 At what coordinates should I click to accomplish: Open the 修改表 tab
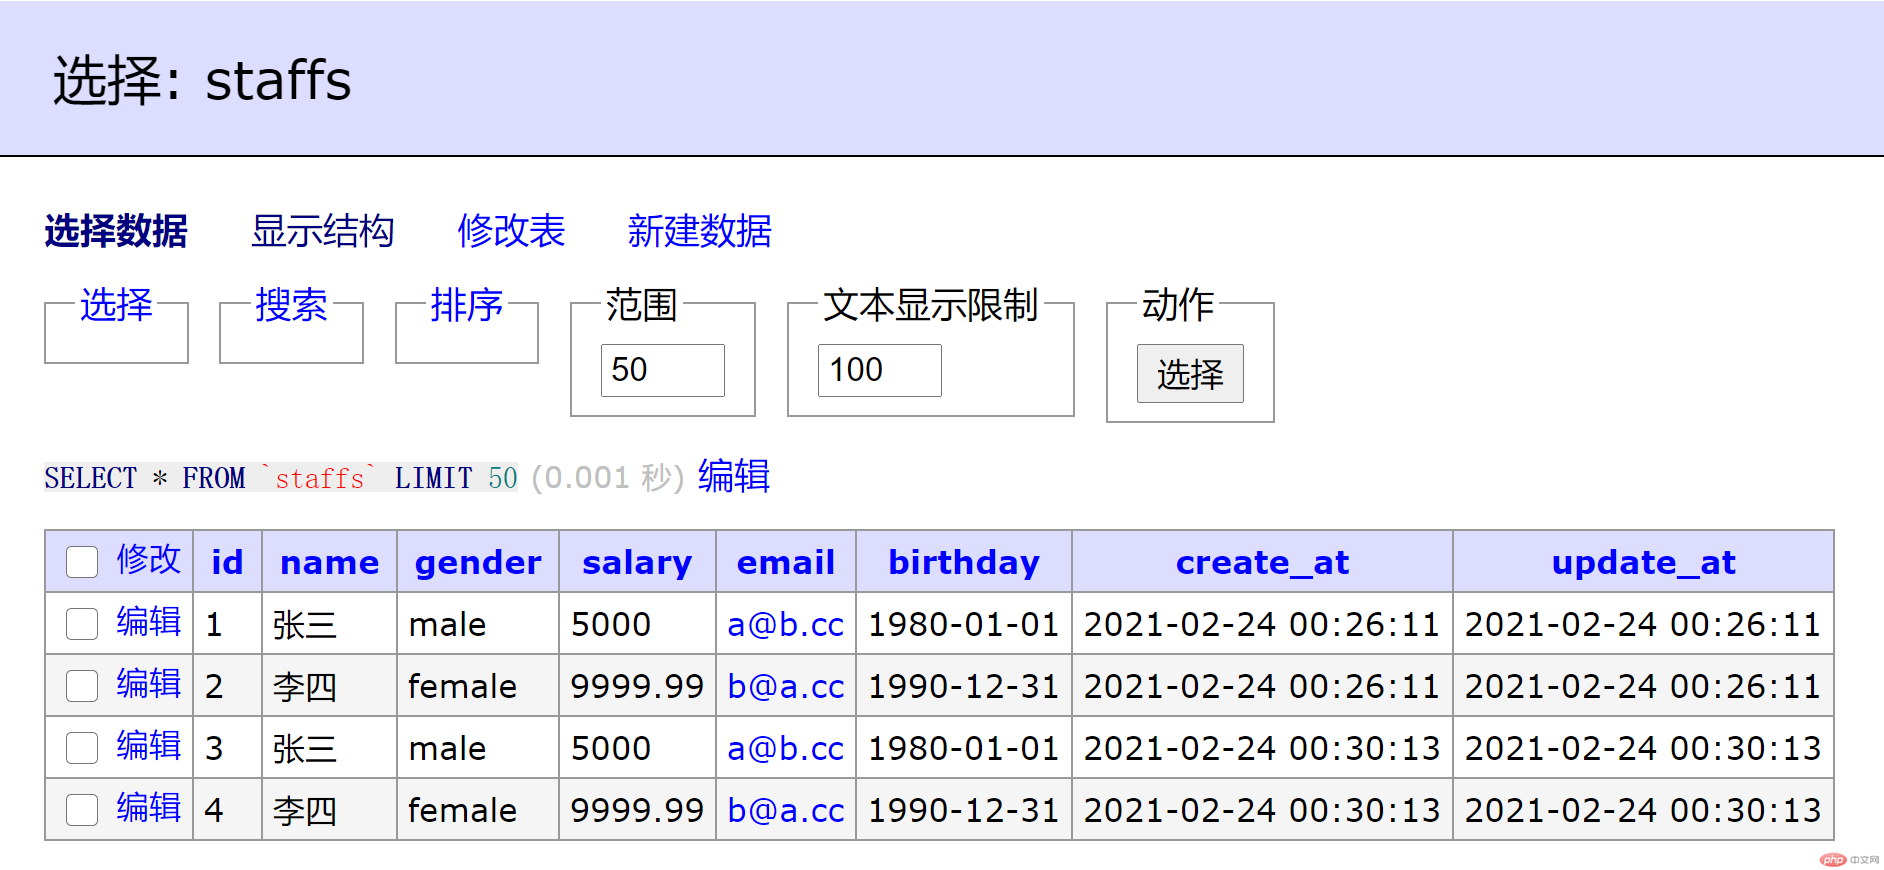click(511, 231)
